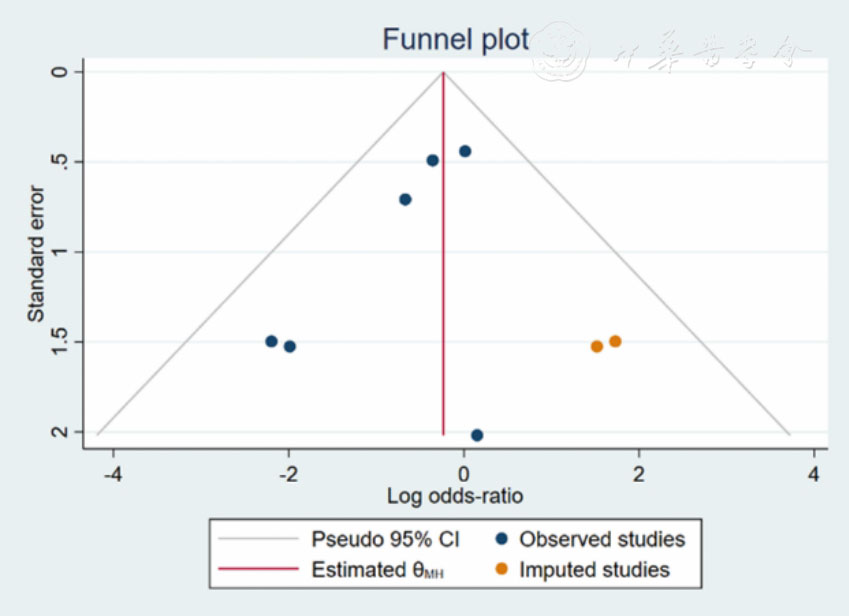This screenshot has height=616, width=849.
Task: Click the "Estimated θMH" legend text
Action: click(x=380, y=570)
